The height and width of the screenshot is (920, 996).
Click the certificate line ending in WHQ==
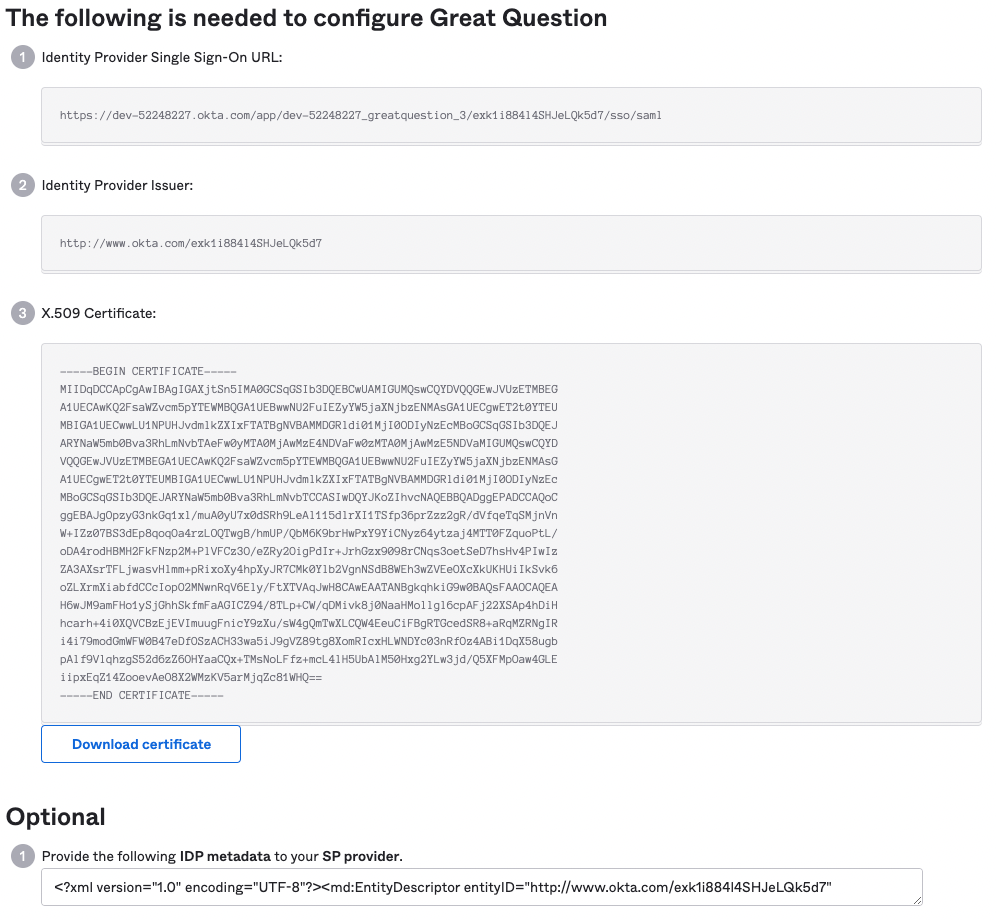point(191,677)
